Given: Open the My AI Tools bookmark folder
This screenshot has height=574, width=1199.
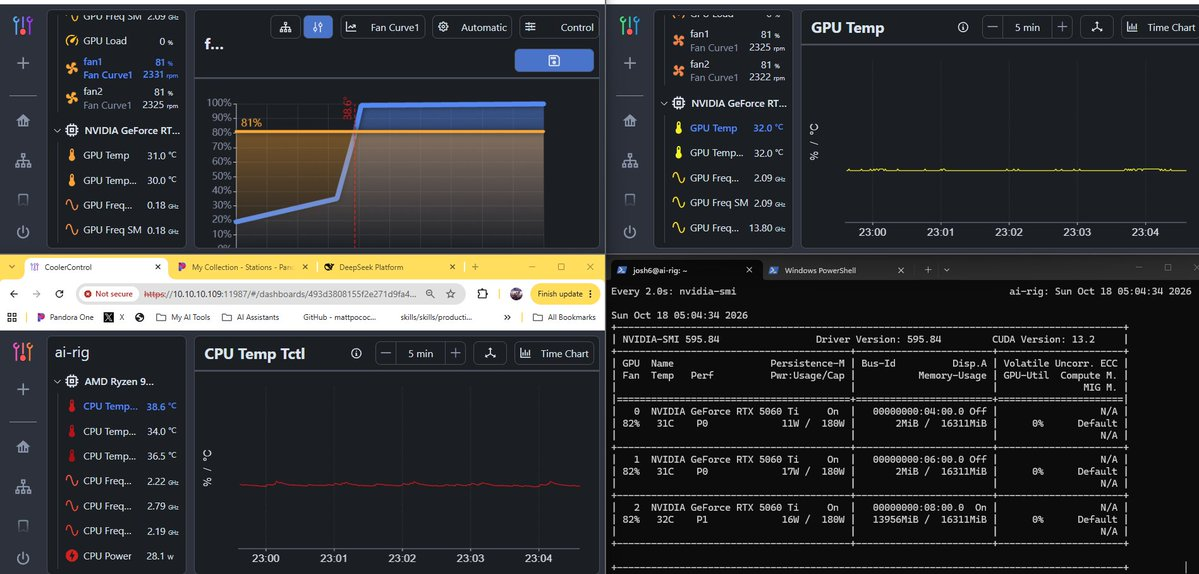Looking at the screenshot, I should pyautogui.click(x=183, y=317).
